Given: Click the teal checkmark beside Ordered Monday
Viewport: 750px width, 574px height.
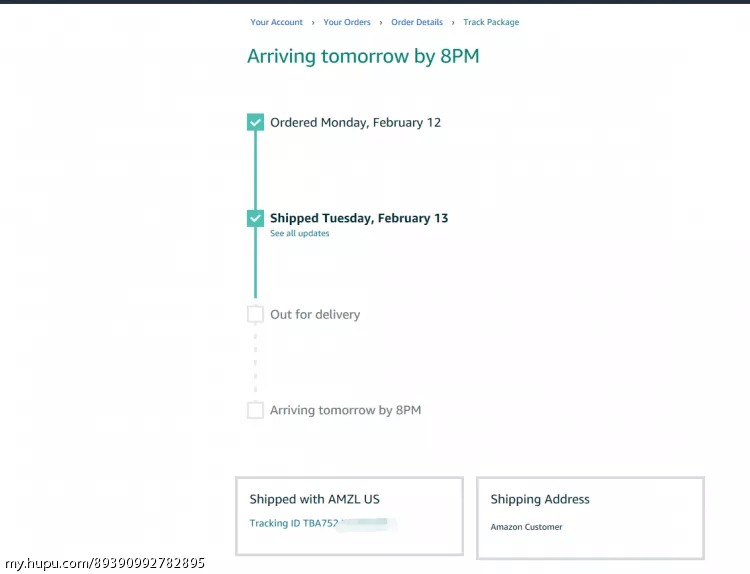Looking at the screenshot, I should pos(255,123).
